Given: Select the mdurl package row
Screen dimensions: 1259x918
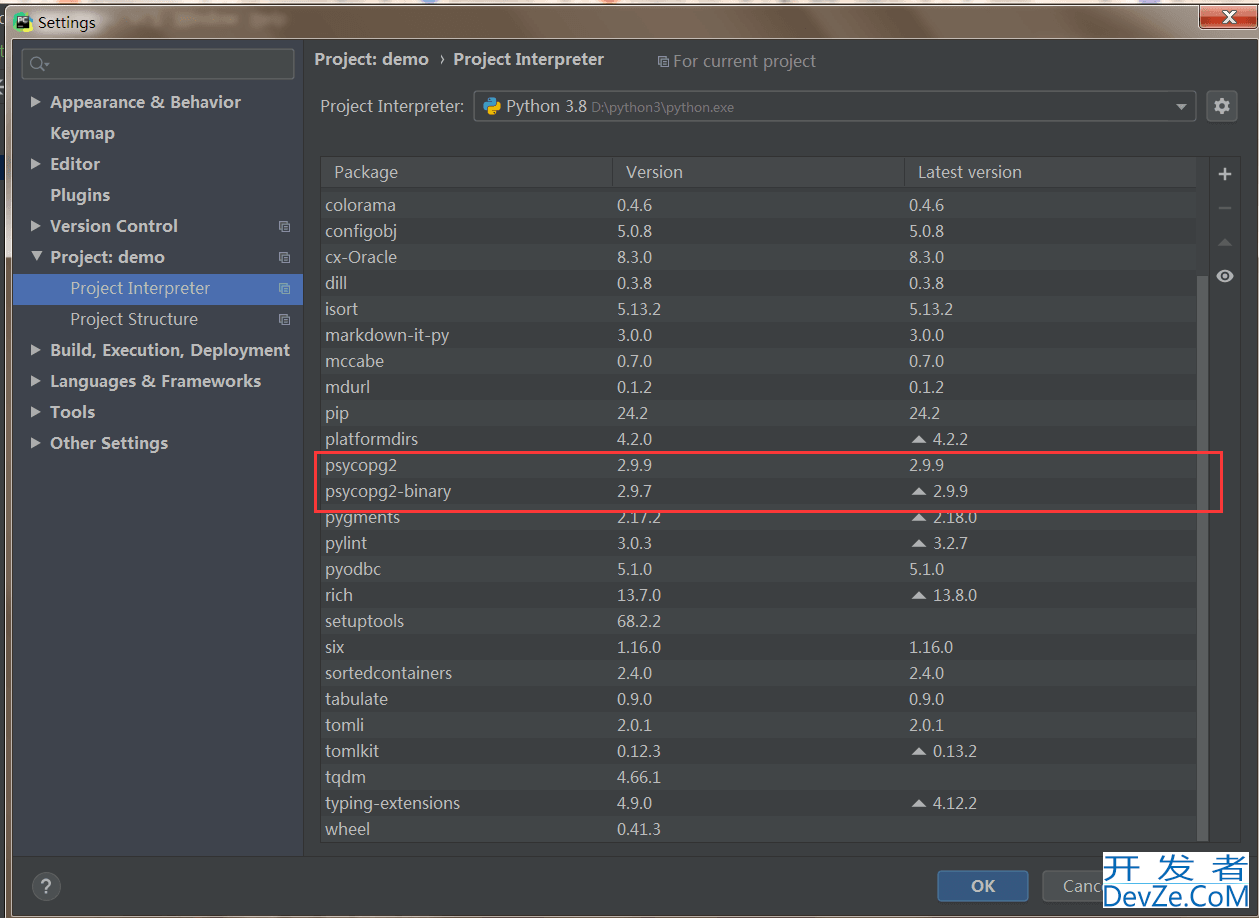Looking at the screenshot, I should click(x=758, y=387).
